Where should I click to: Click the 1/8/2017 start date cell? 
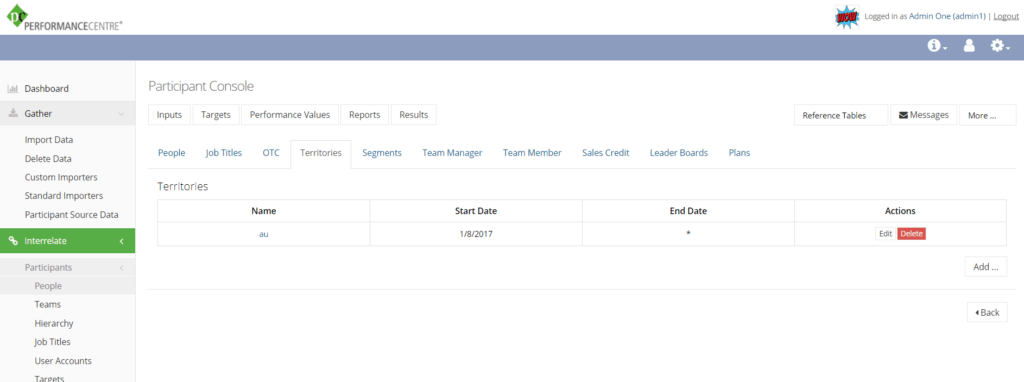coord(476,234)
